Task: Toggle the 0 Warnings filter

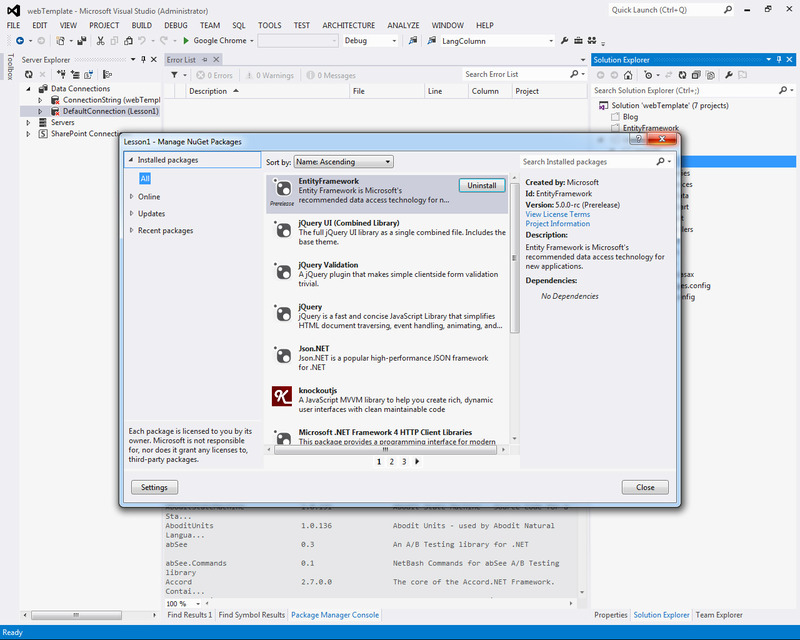Action: 270,76
